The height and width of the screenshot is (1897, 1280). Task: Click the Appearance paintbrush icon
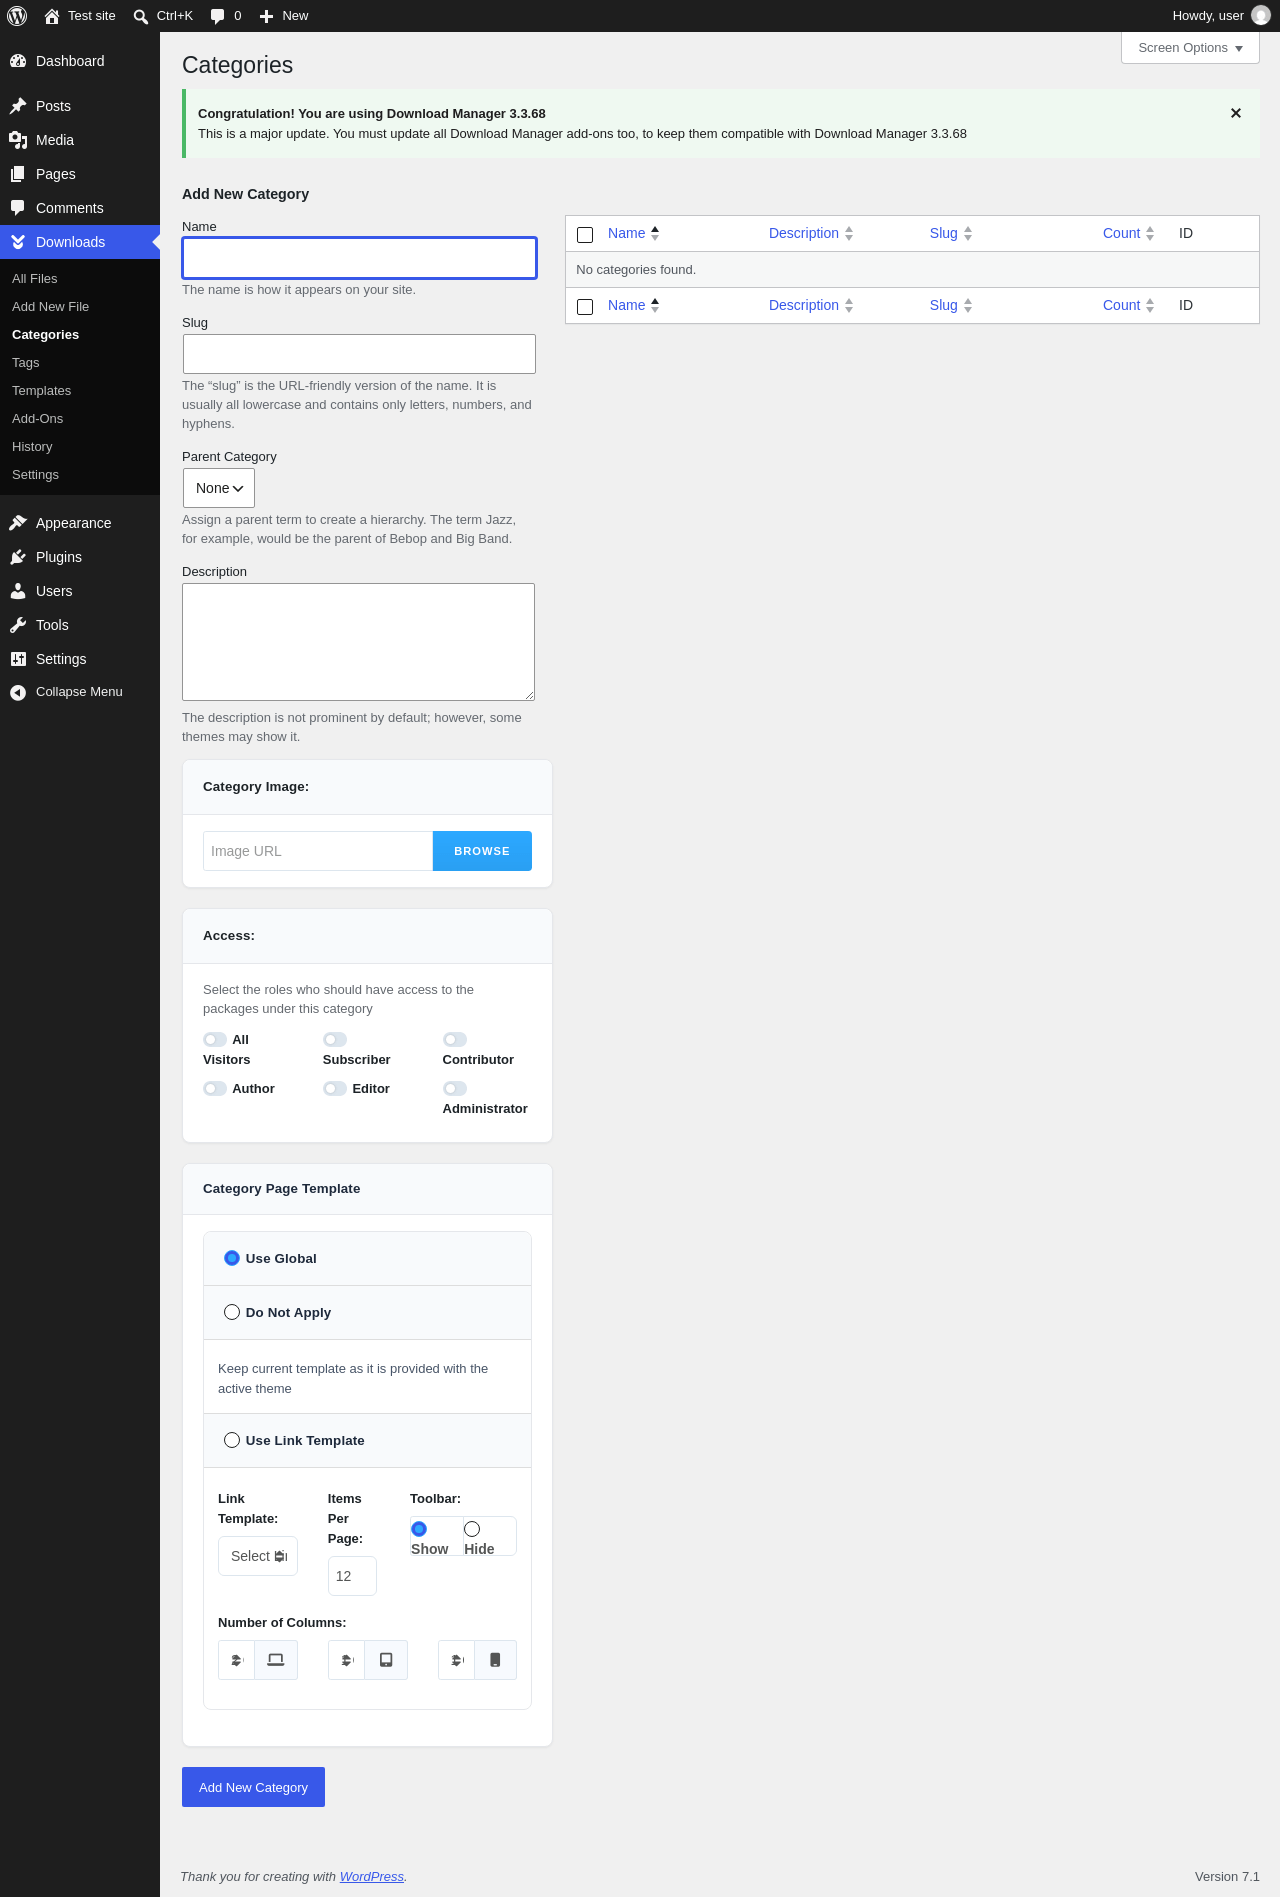click(18, 523)
